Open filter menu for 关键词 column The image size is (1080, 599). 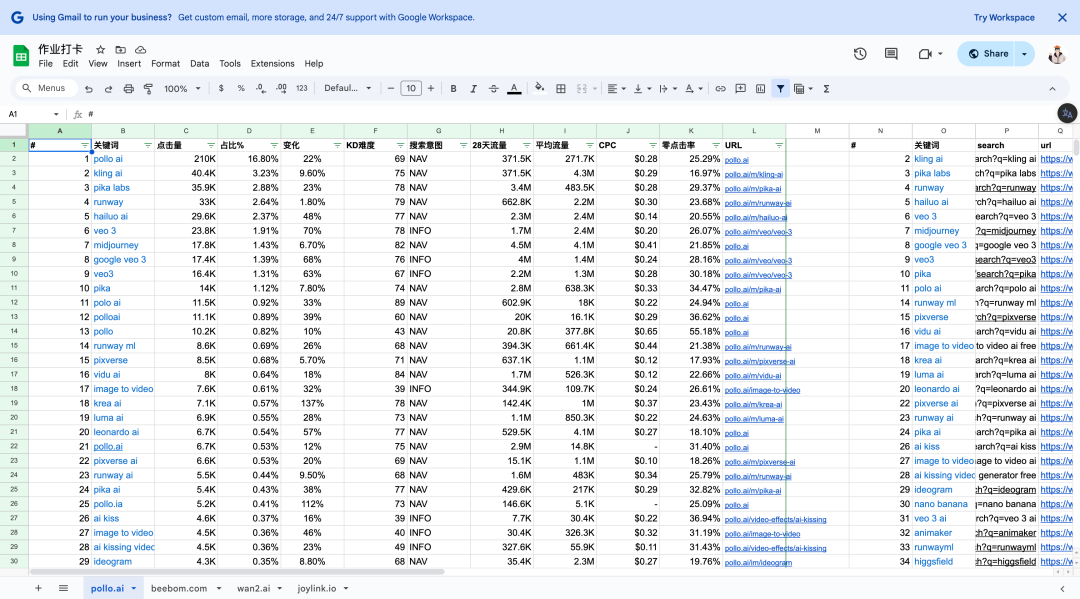[148, 145]
